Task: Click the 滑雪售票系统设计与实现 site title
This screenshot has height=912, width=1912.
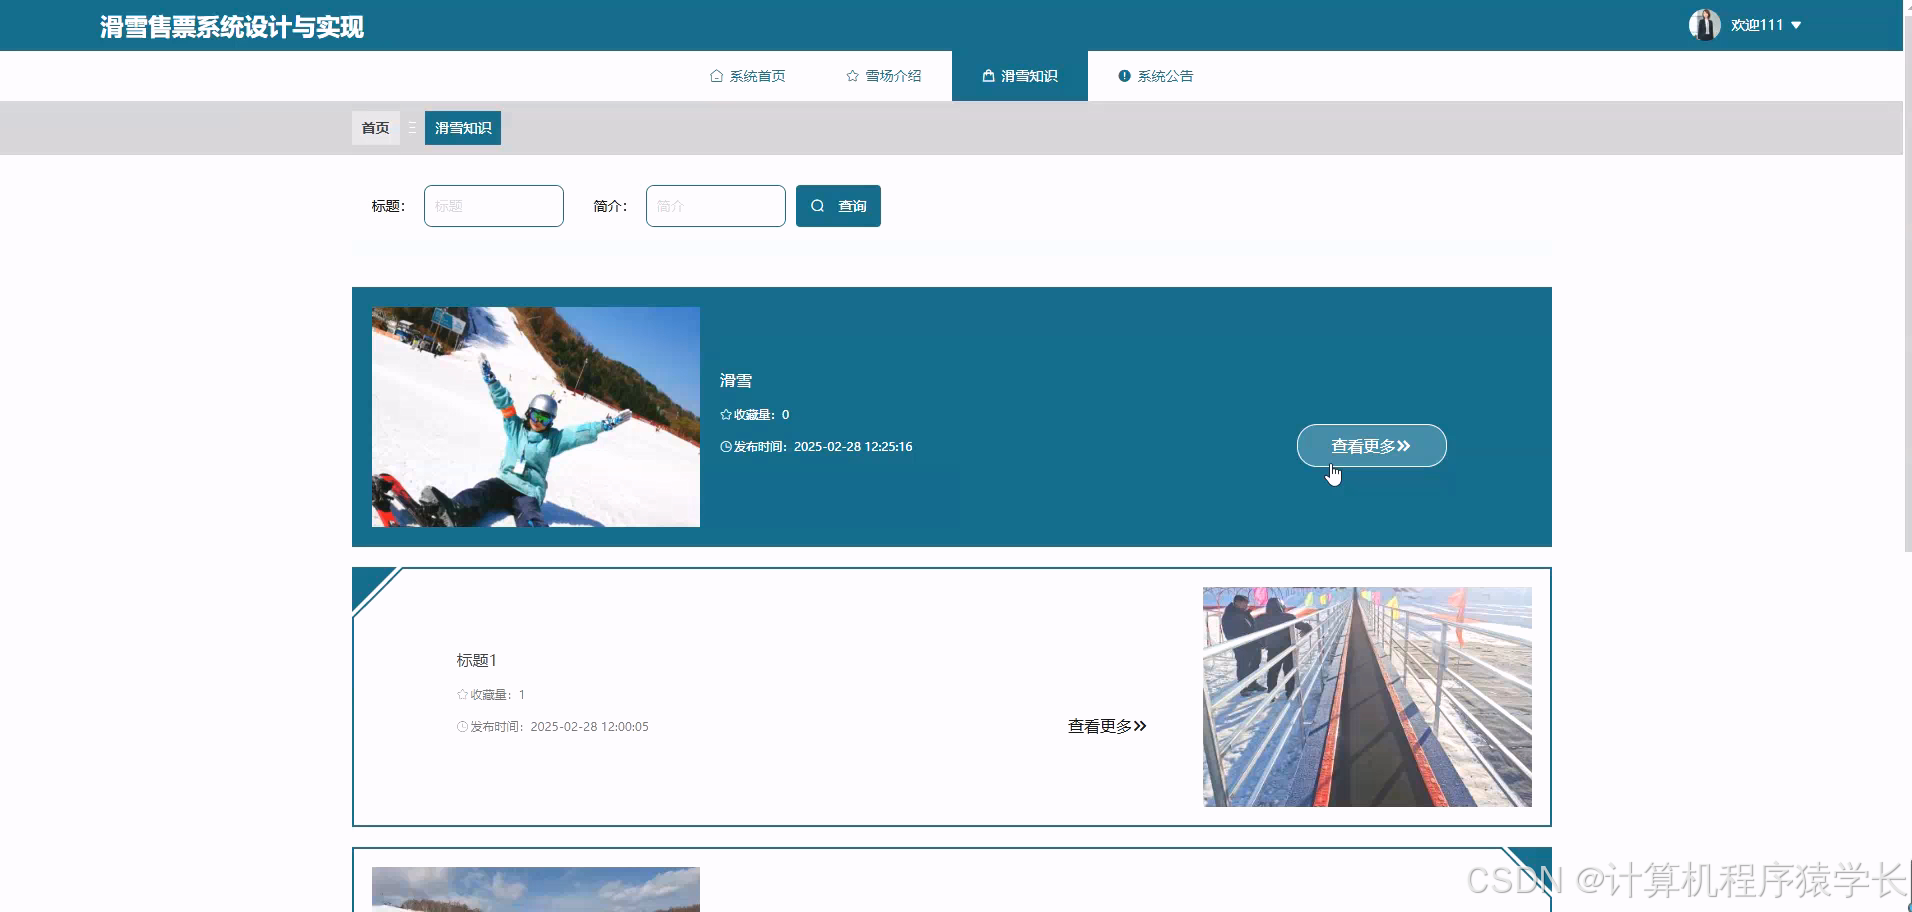Action: point(231,27)
